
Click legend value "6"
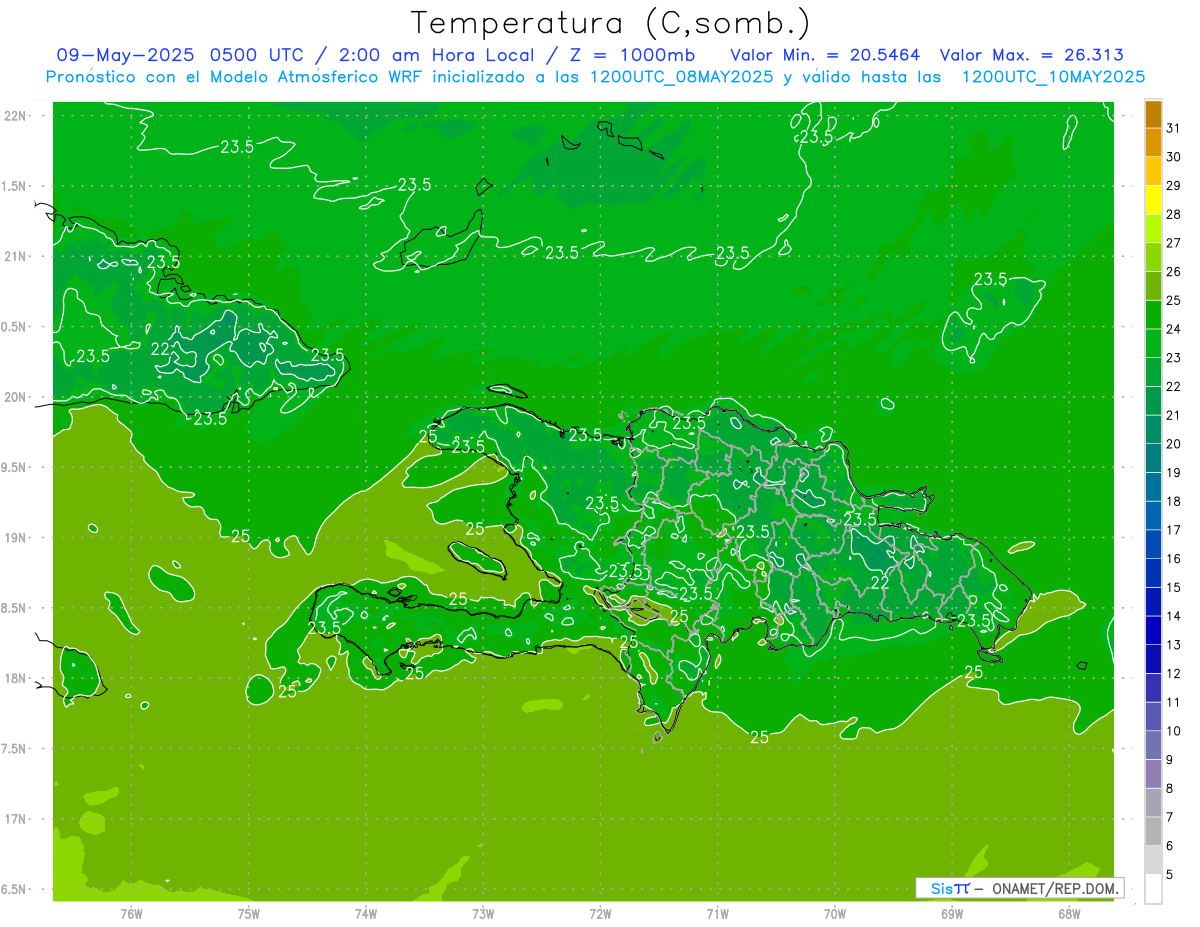click(x=1170, y=846)
